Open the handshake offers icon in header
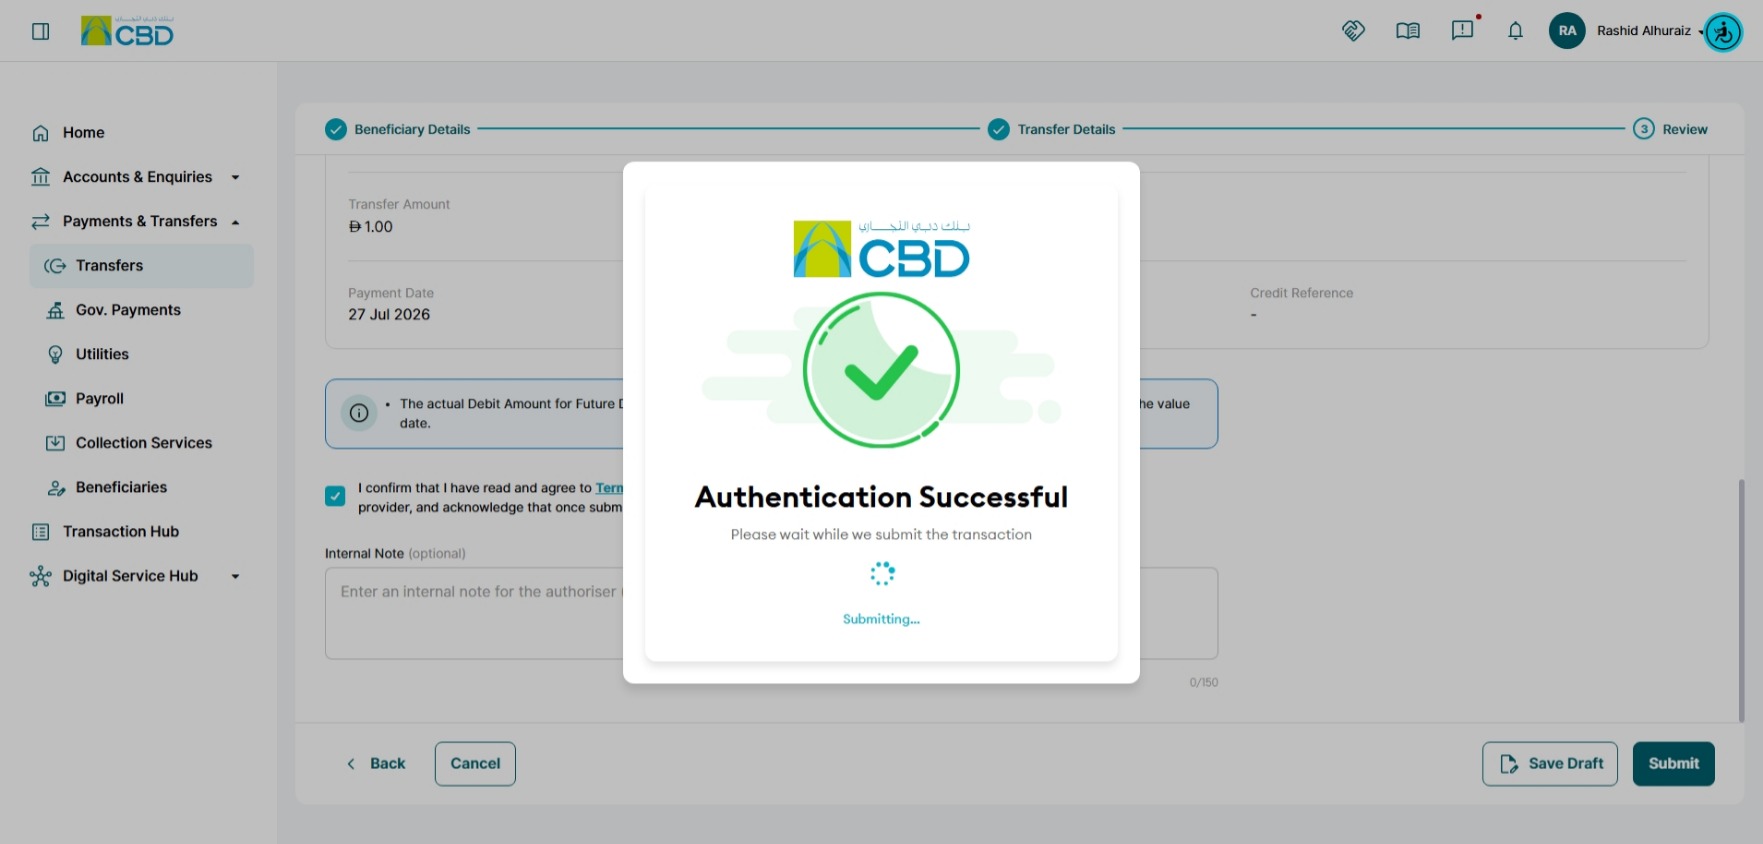This screenshot has height=844, width=1763. (1353, 31)
